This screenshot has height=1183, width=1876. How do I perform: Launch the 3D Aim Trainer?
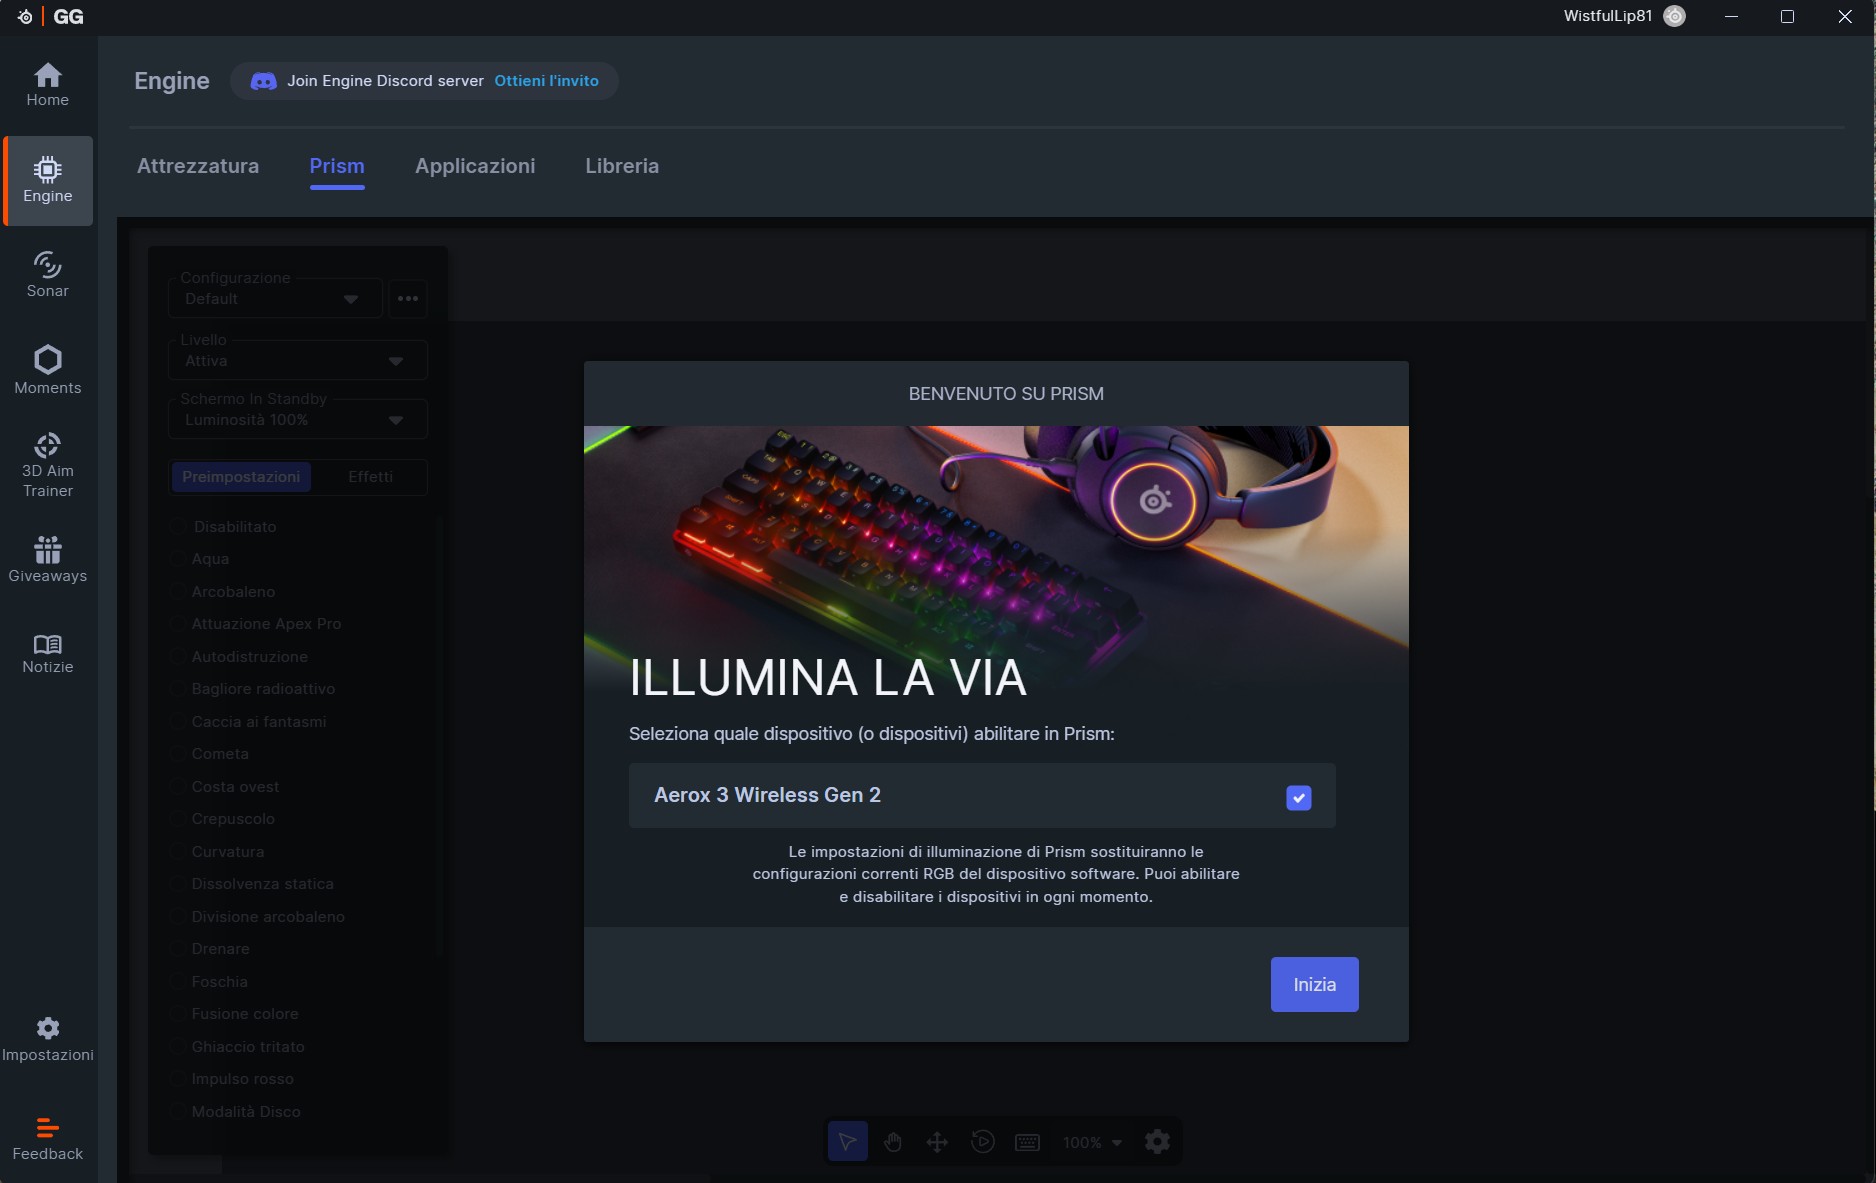(47, 466)
